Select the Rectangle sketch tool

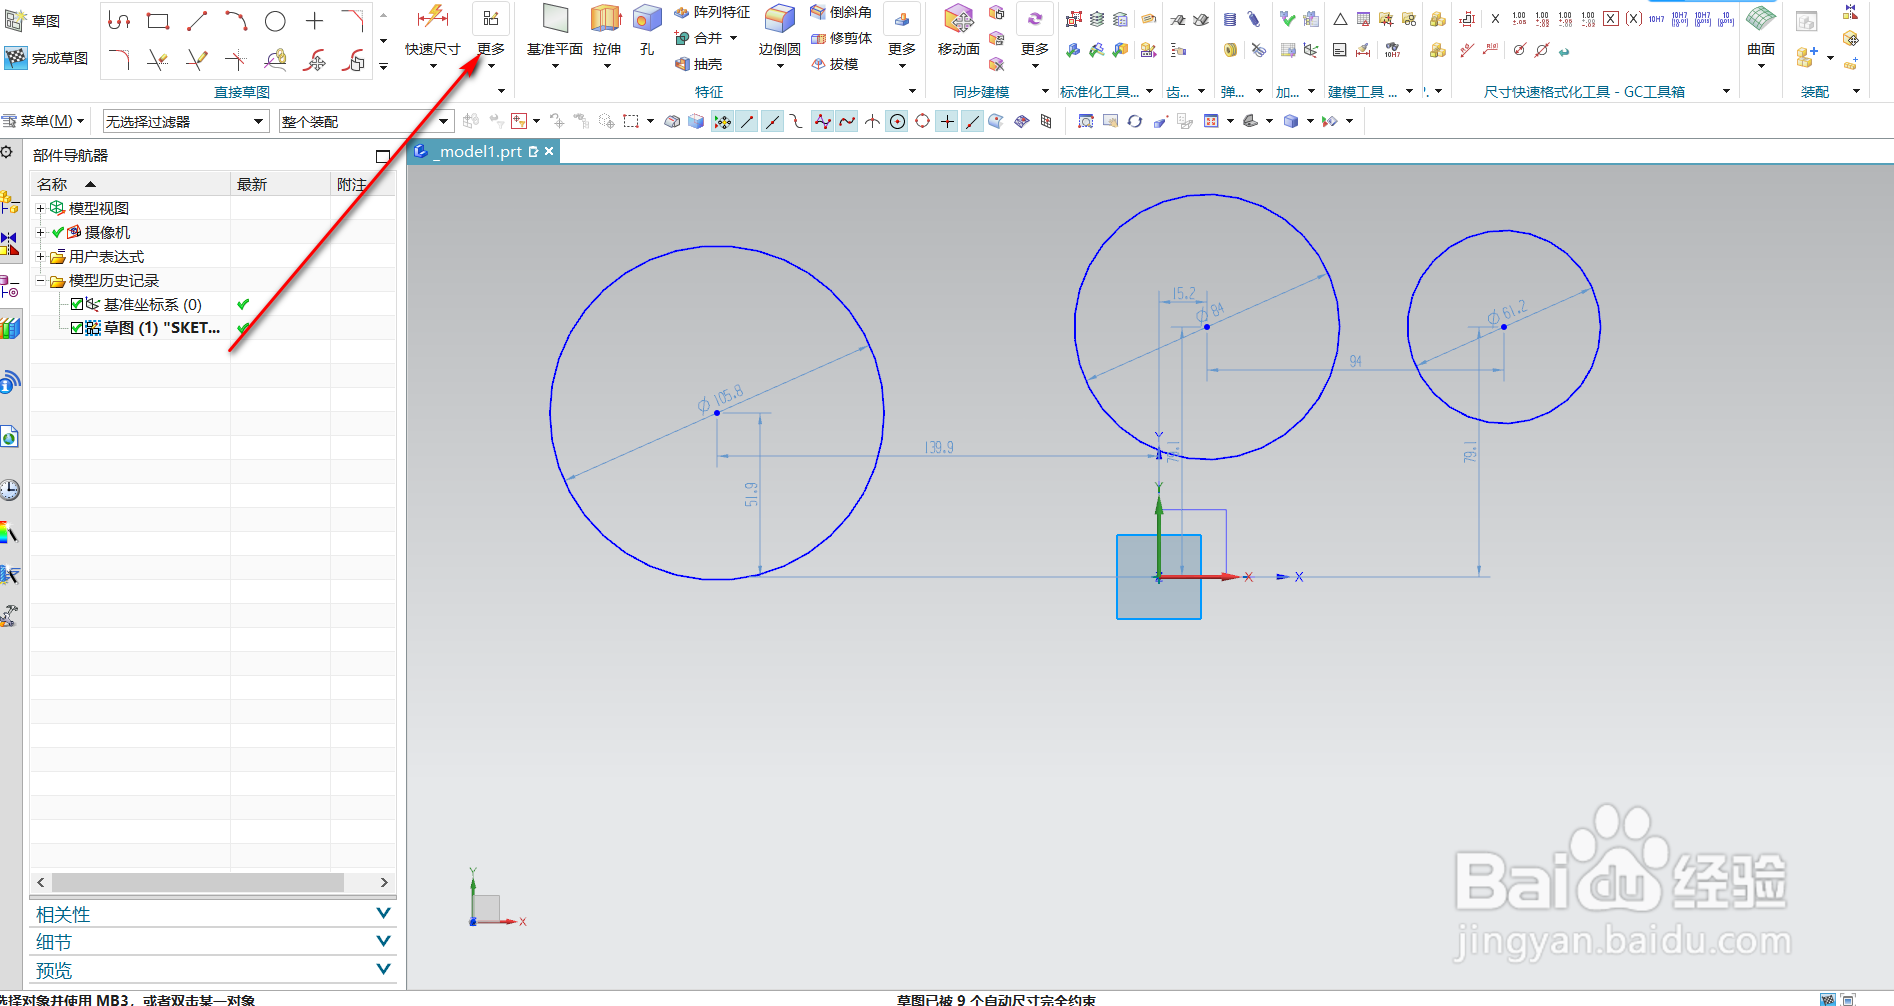pos(158,21)
